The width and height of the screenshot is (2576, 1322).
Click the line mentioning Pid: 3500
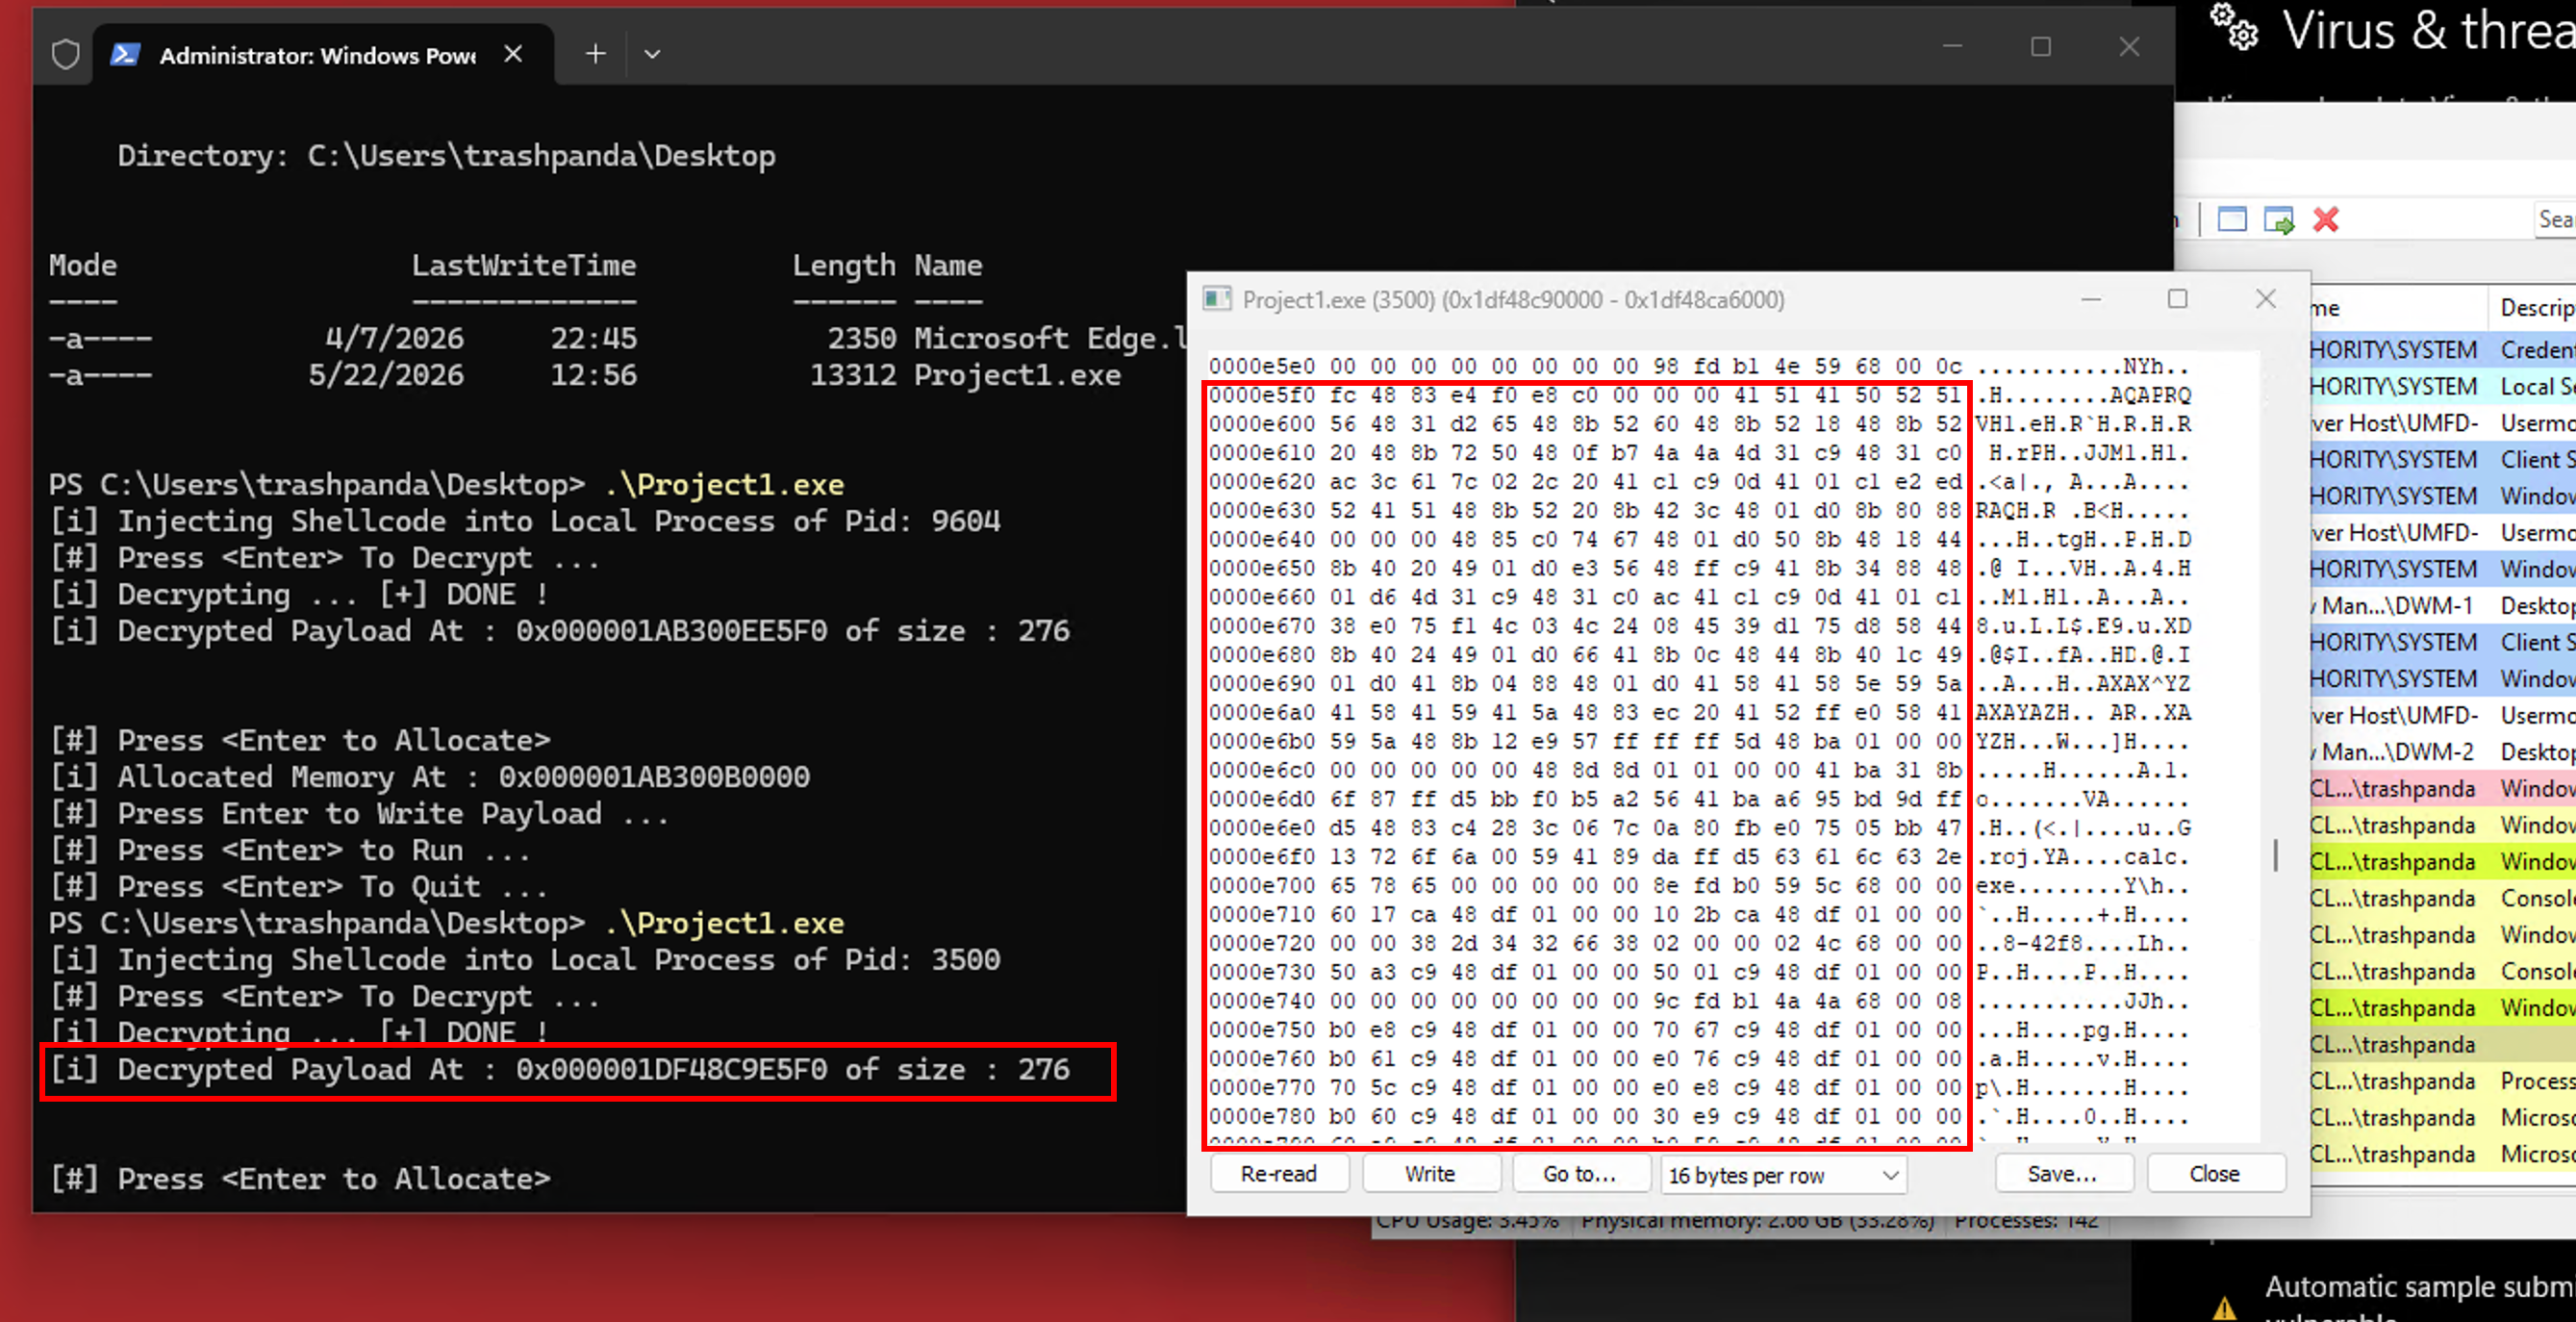pos(525,961)
